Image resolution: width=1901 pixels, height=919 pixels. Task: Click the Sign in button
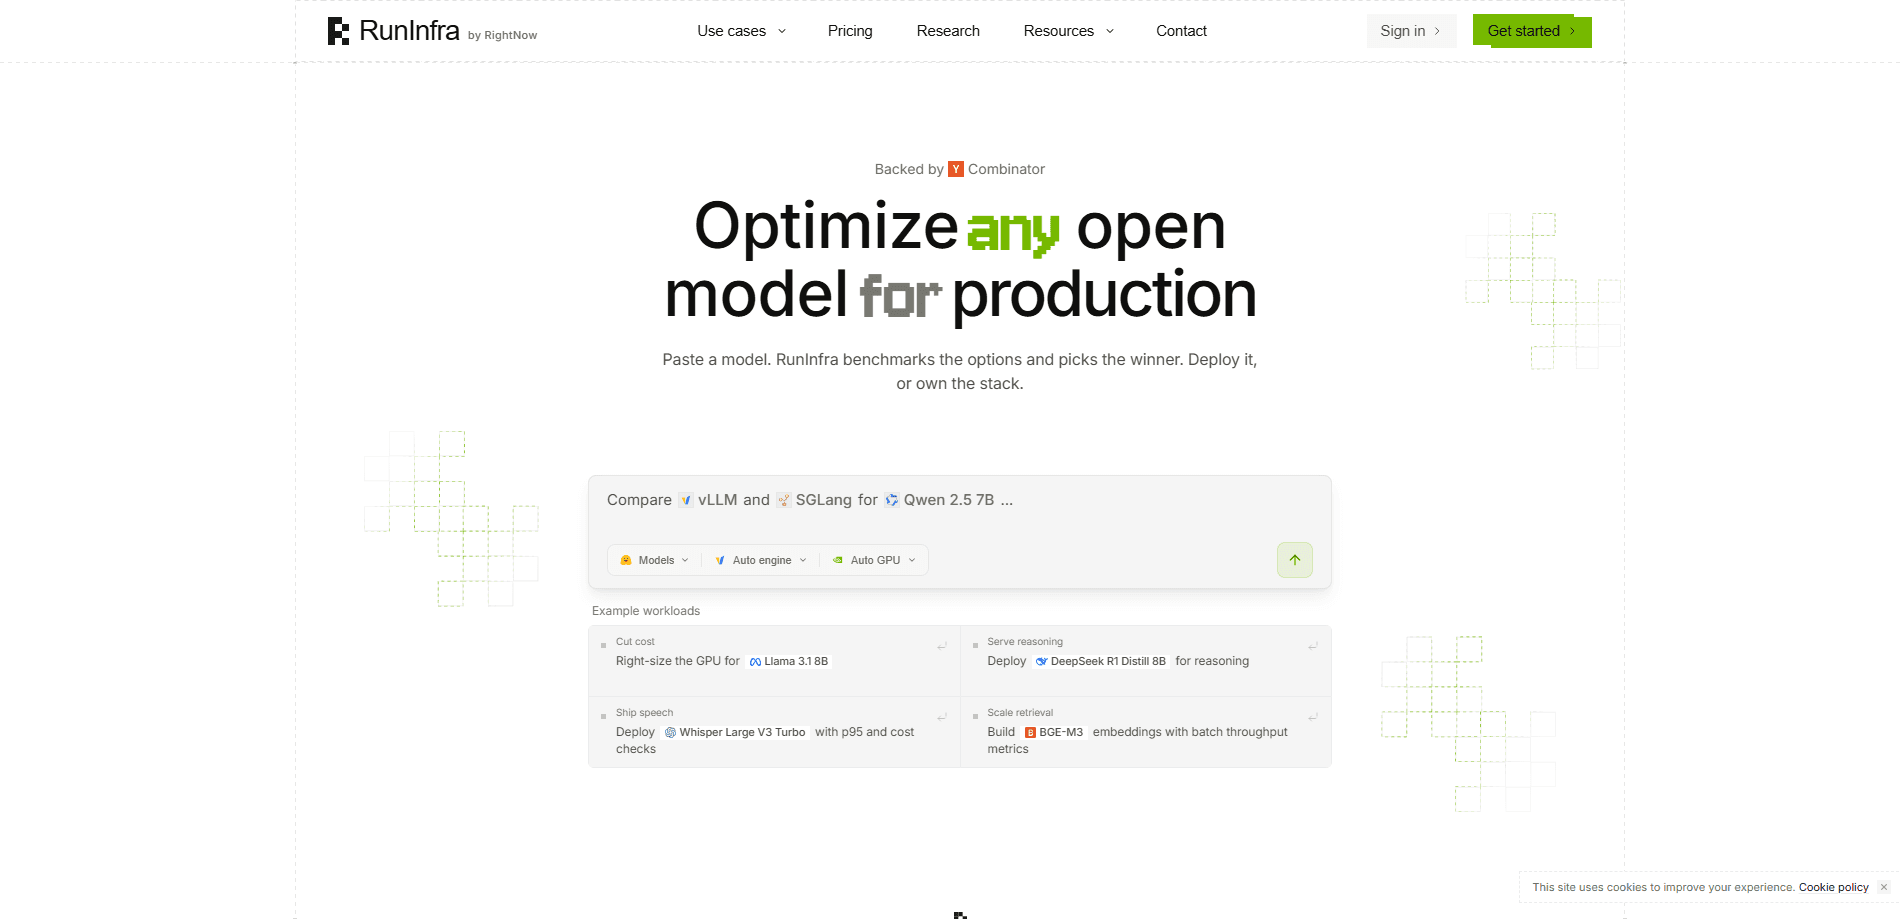coord(1411,31)
